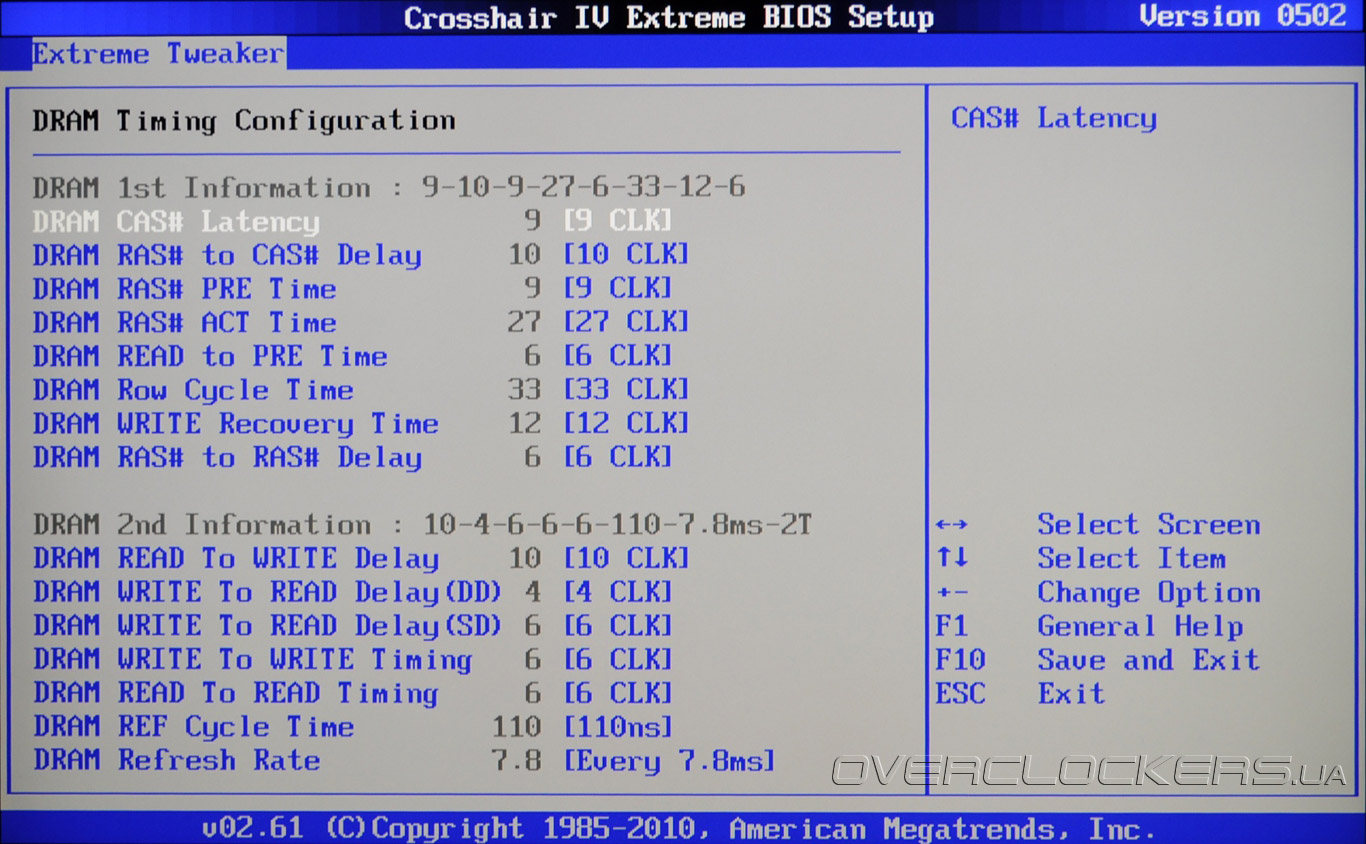This screenshot has height=844, width=1366.
Task: Click the plain 110 number in REF Cycle Time row
Action: click(516, 727)
